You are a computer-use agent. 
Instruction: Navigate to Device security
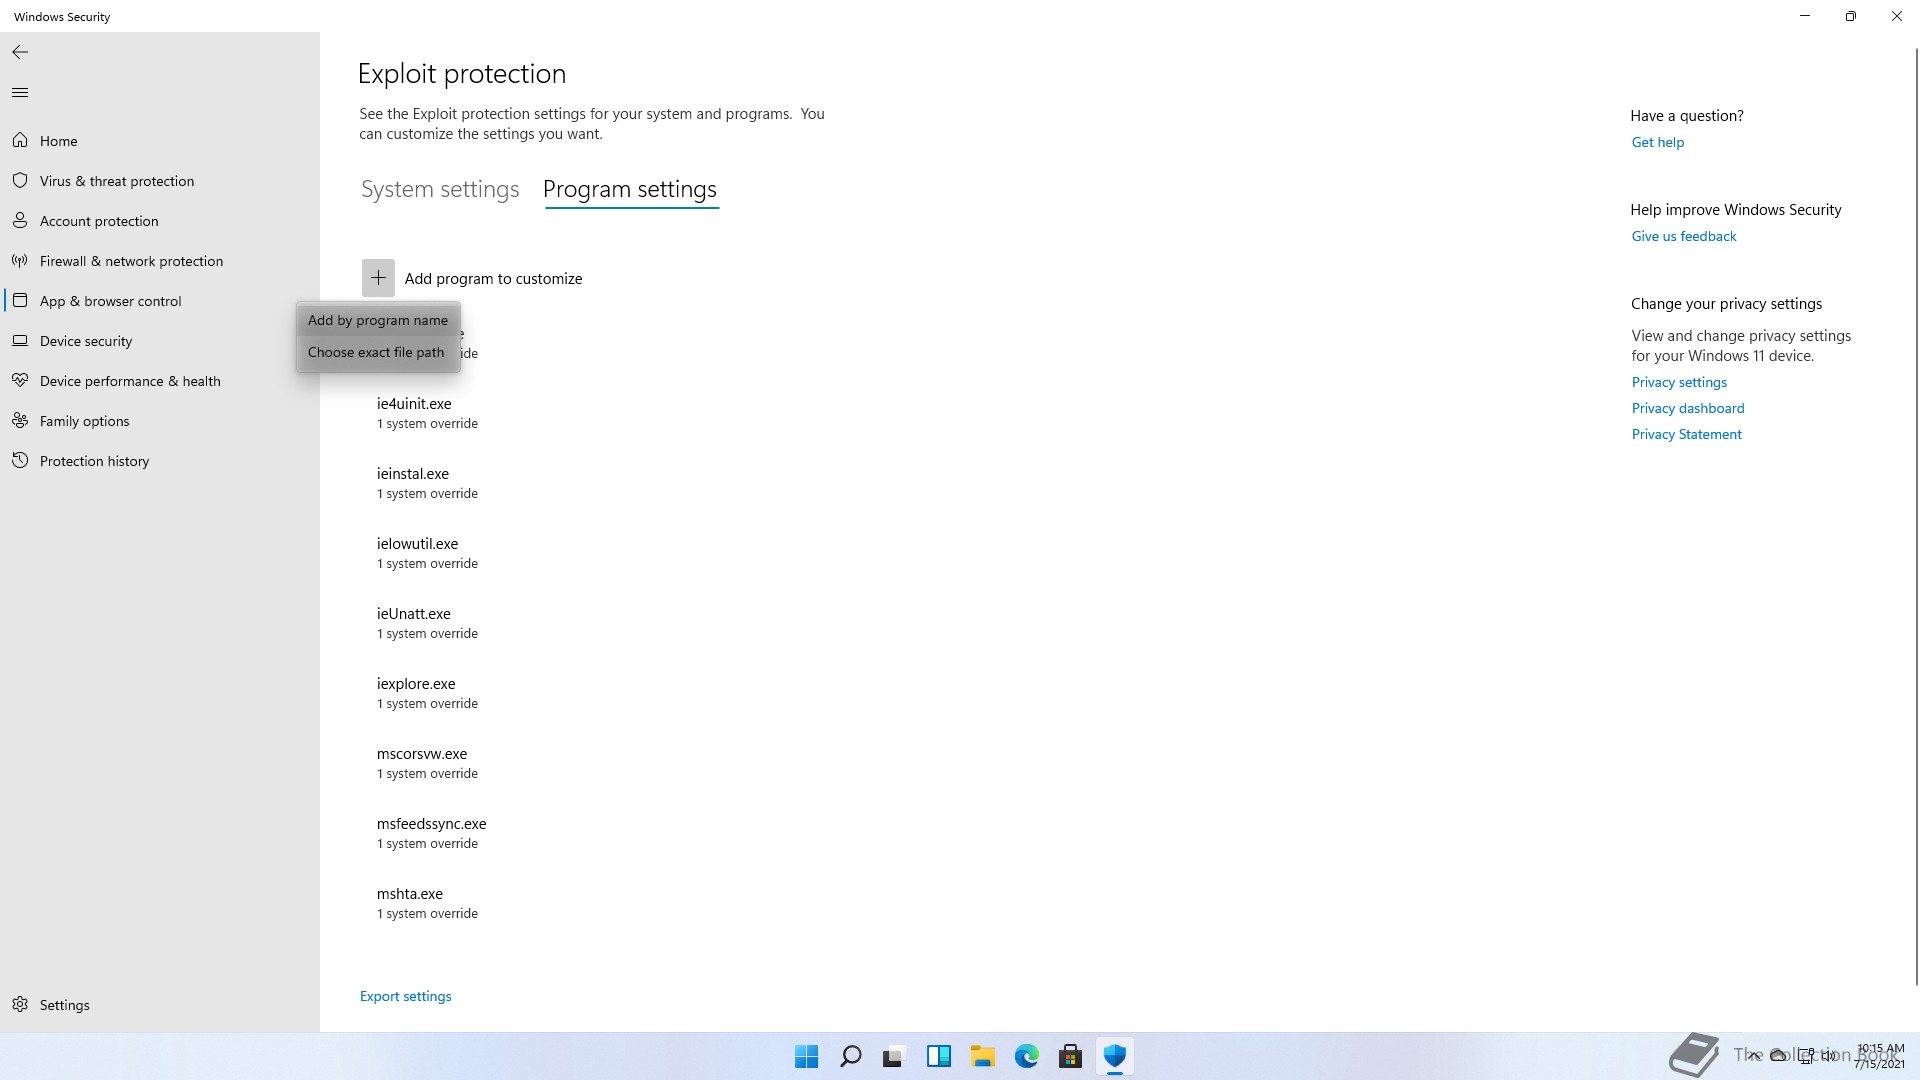pyautogui.click(x=86, y=341)
